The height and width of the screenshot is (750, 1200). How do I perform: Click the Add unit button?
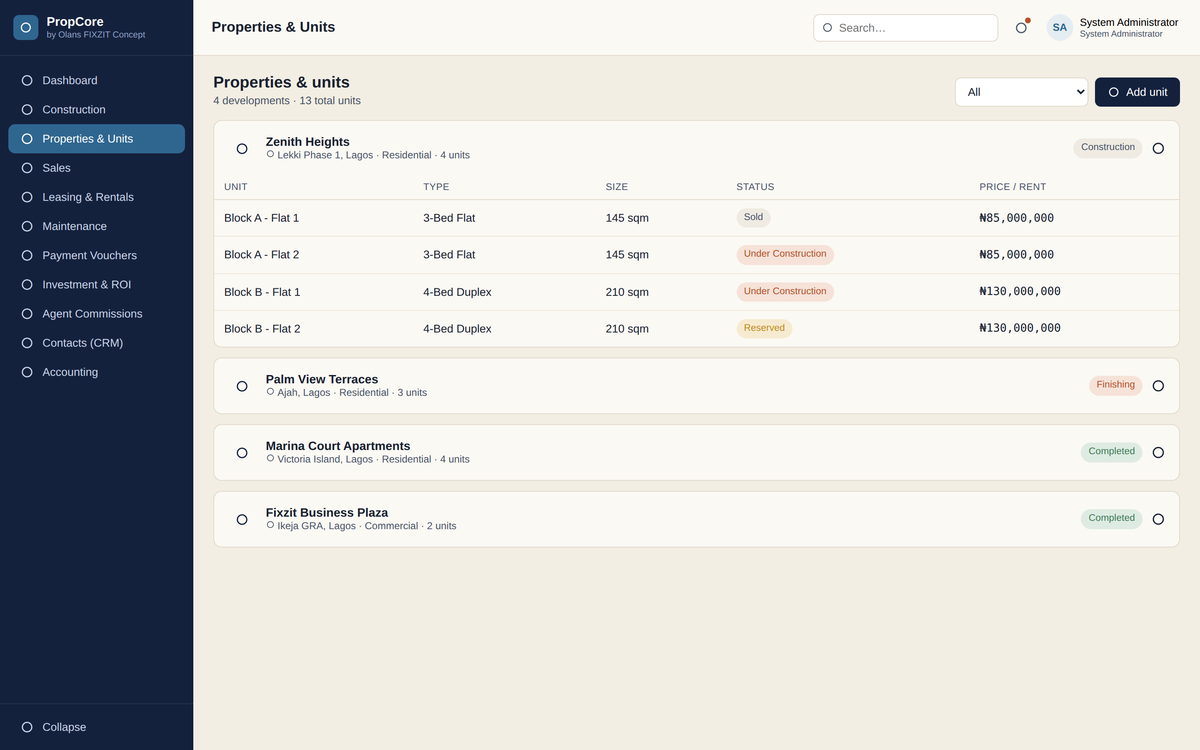click(x=1137, y=92)
